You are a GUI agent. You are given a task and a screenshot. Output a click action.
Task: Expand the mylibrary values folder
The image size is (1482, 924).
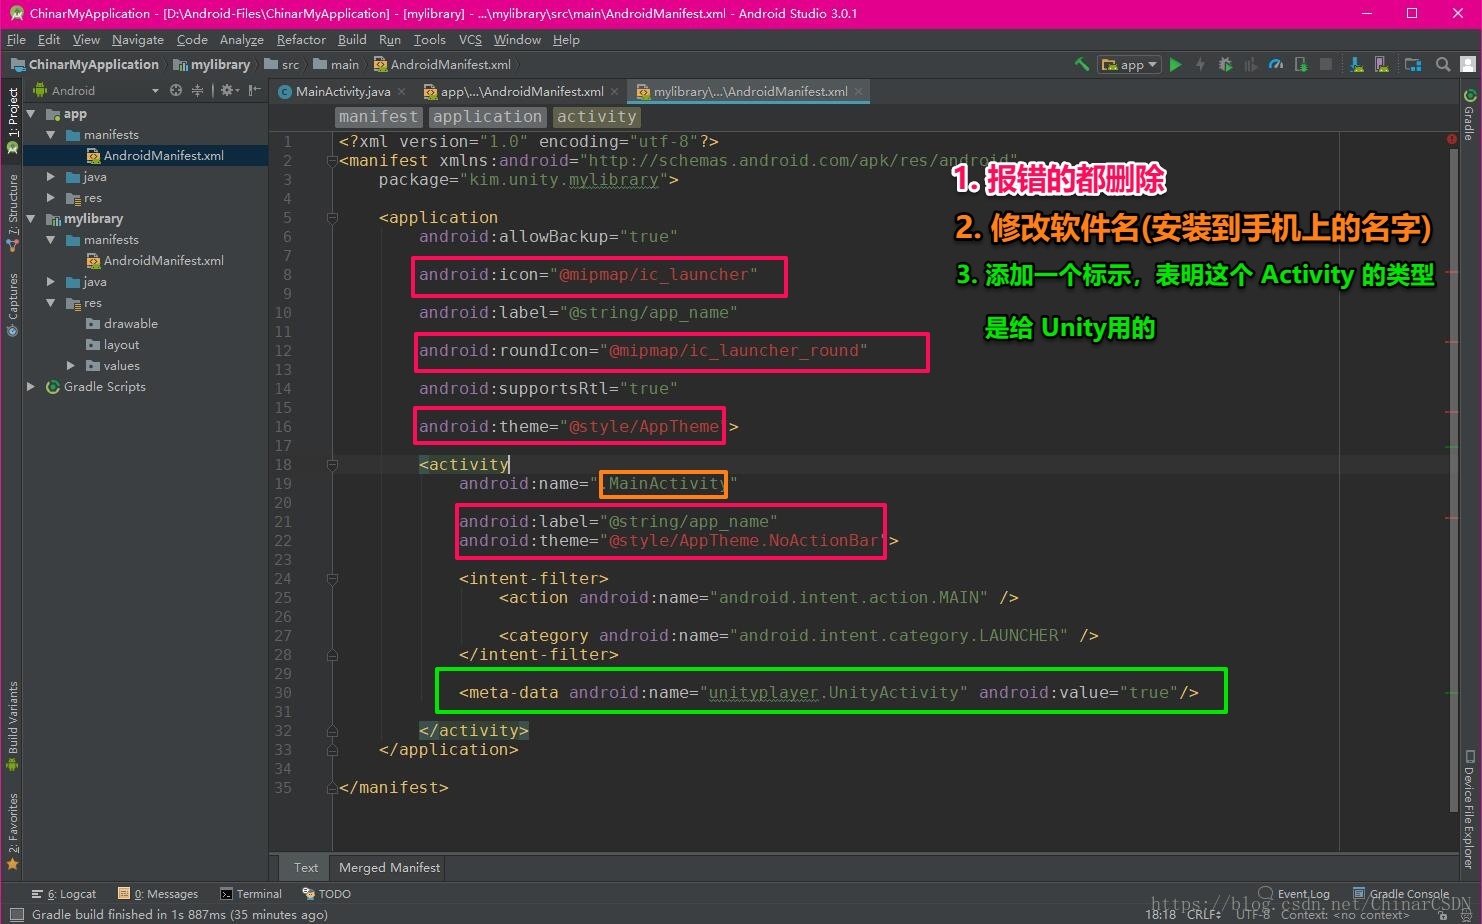pyautogui.click(x=71, y=366)
